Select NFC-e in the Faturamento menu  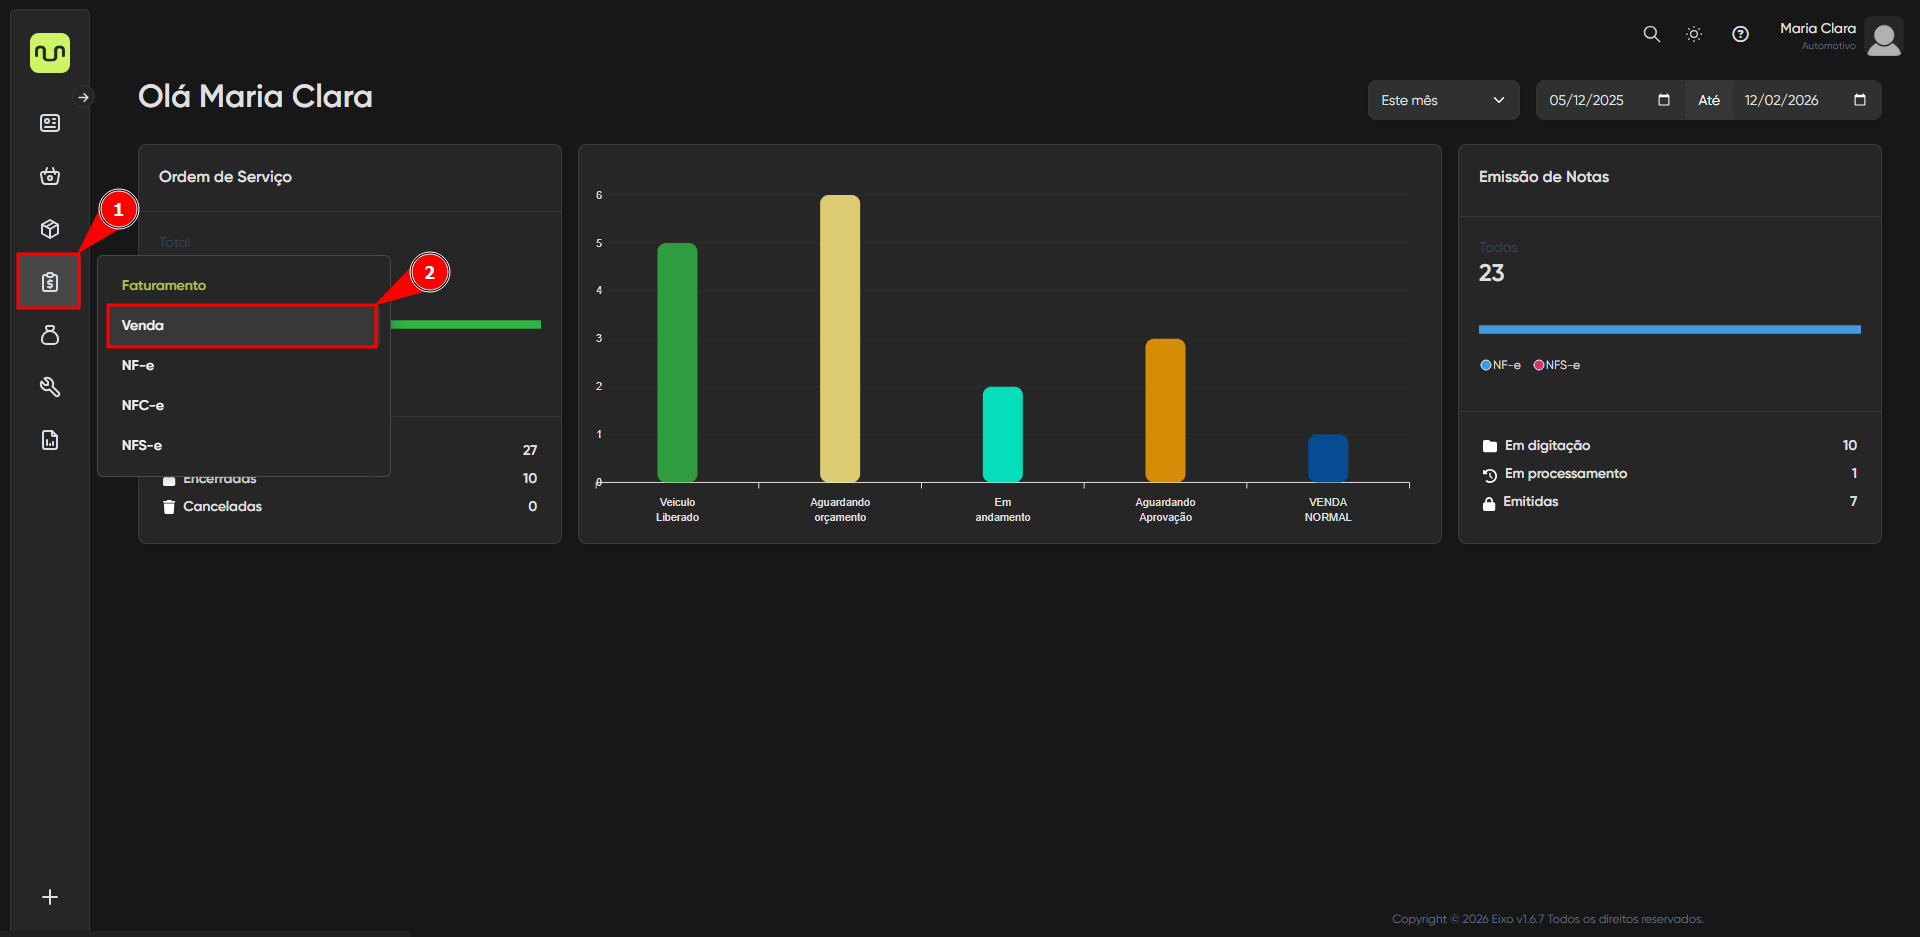click(143, 405)
